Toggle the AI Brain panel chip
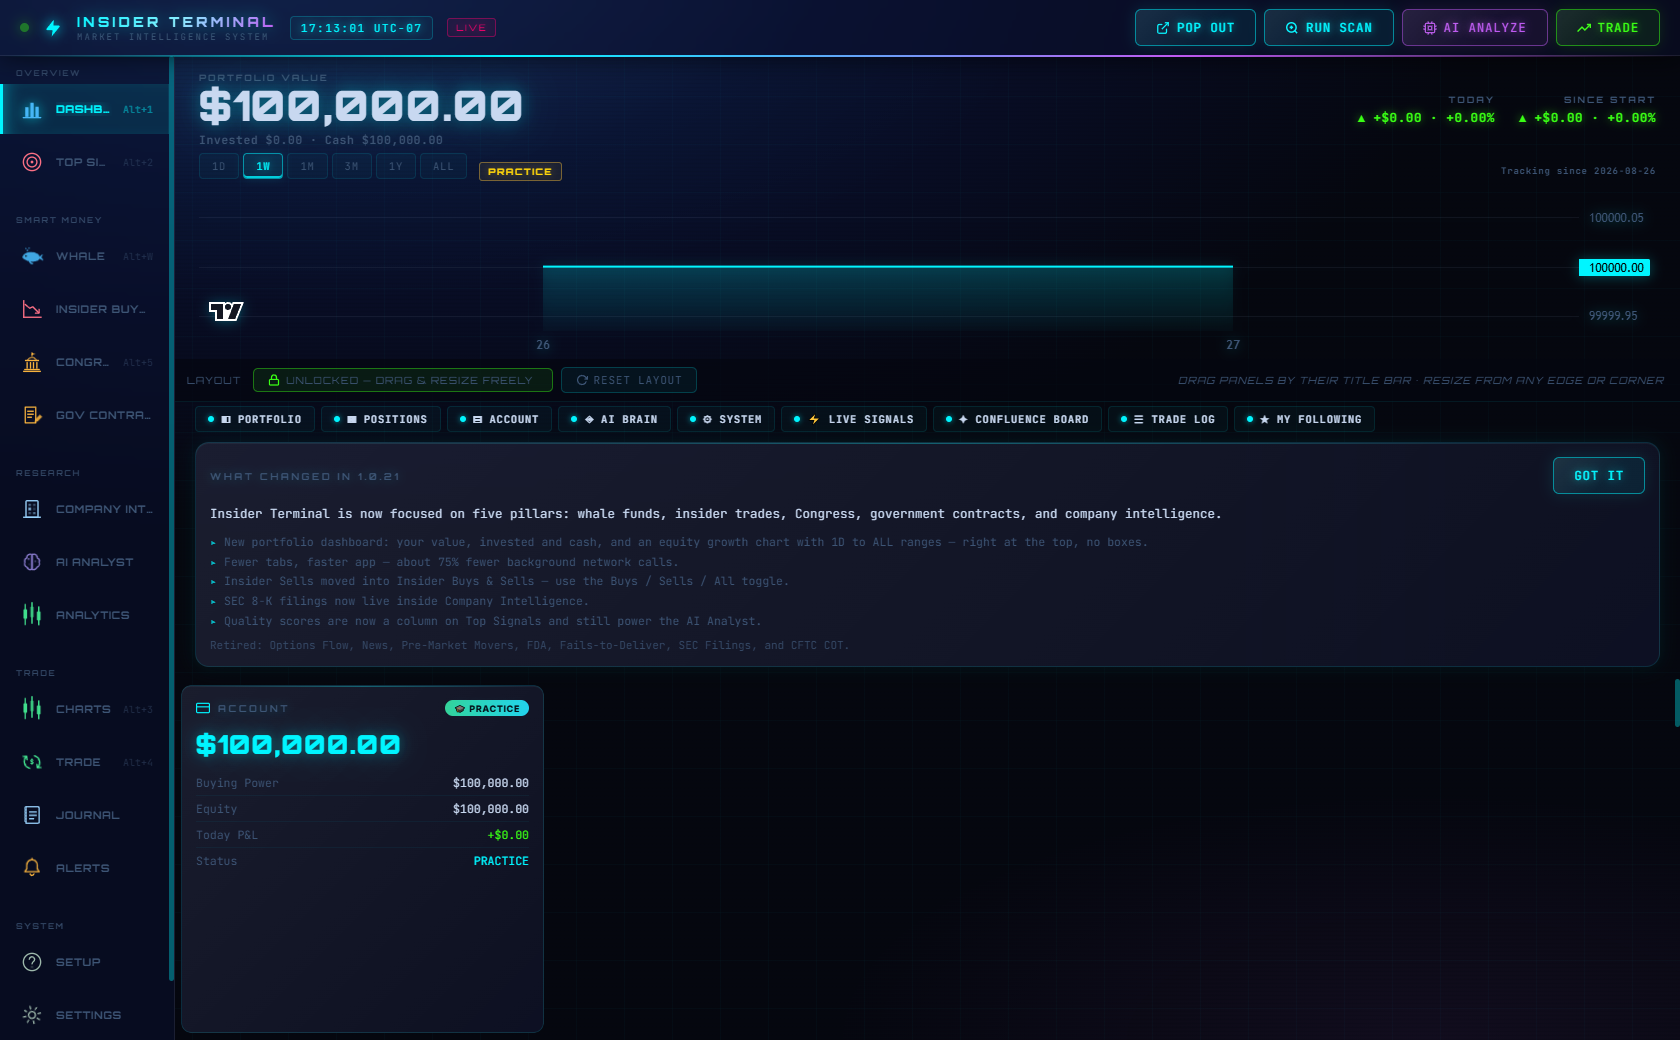The width and height of the screenshot is (1680, 1040). click(614, 419)
